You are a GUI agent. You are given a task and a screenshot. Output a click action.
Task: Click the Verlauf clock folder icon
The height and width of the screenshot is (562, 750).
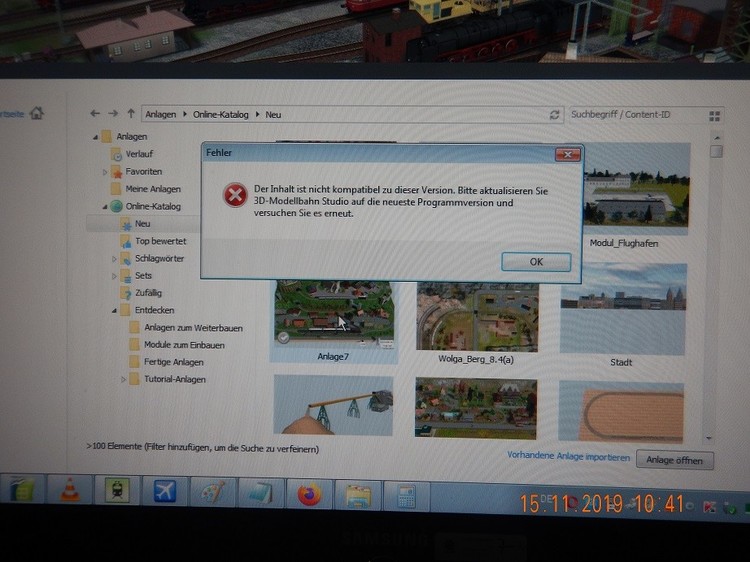coord(116,154)
